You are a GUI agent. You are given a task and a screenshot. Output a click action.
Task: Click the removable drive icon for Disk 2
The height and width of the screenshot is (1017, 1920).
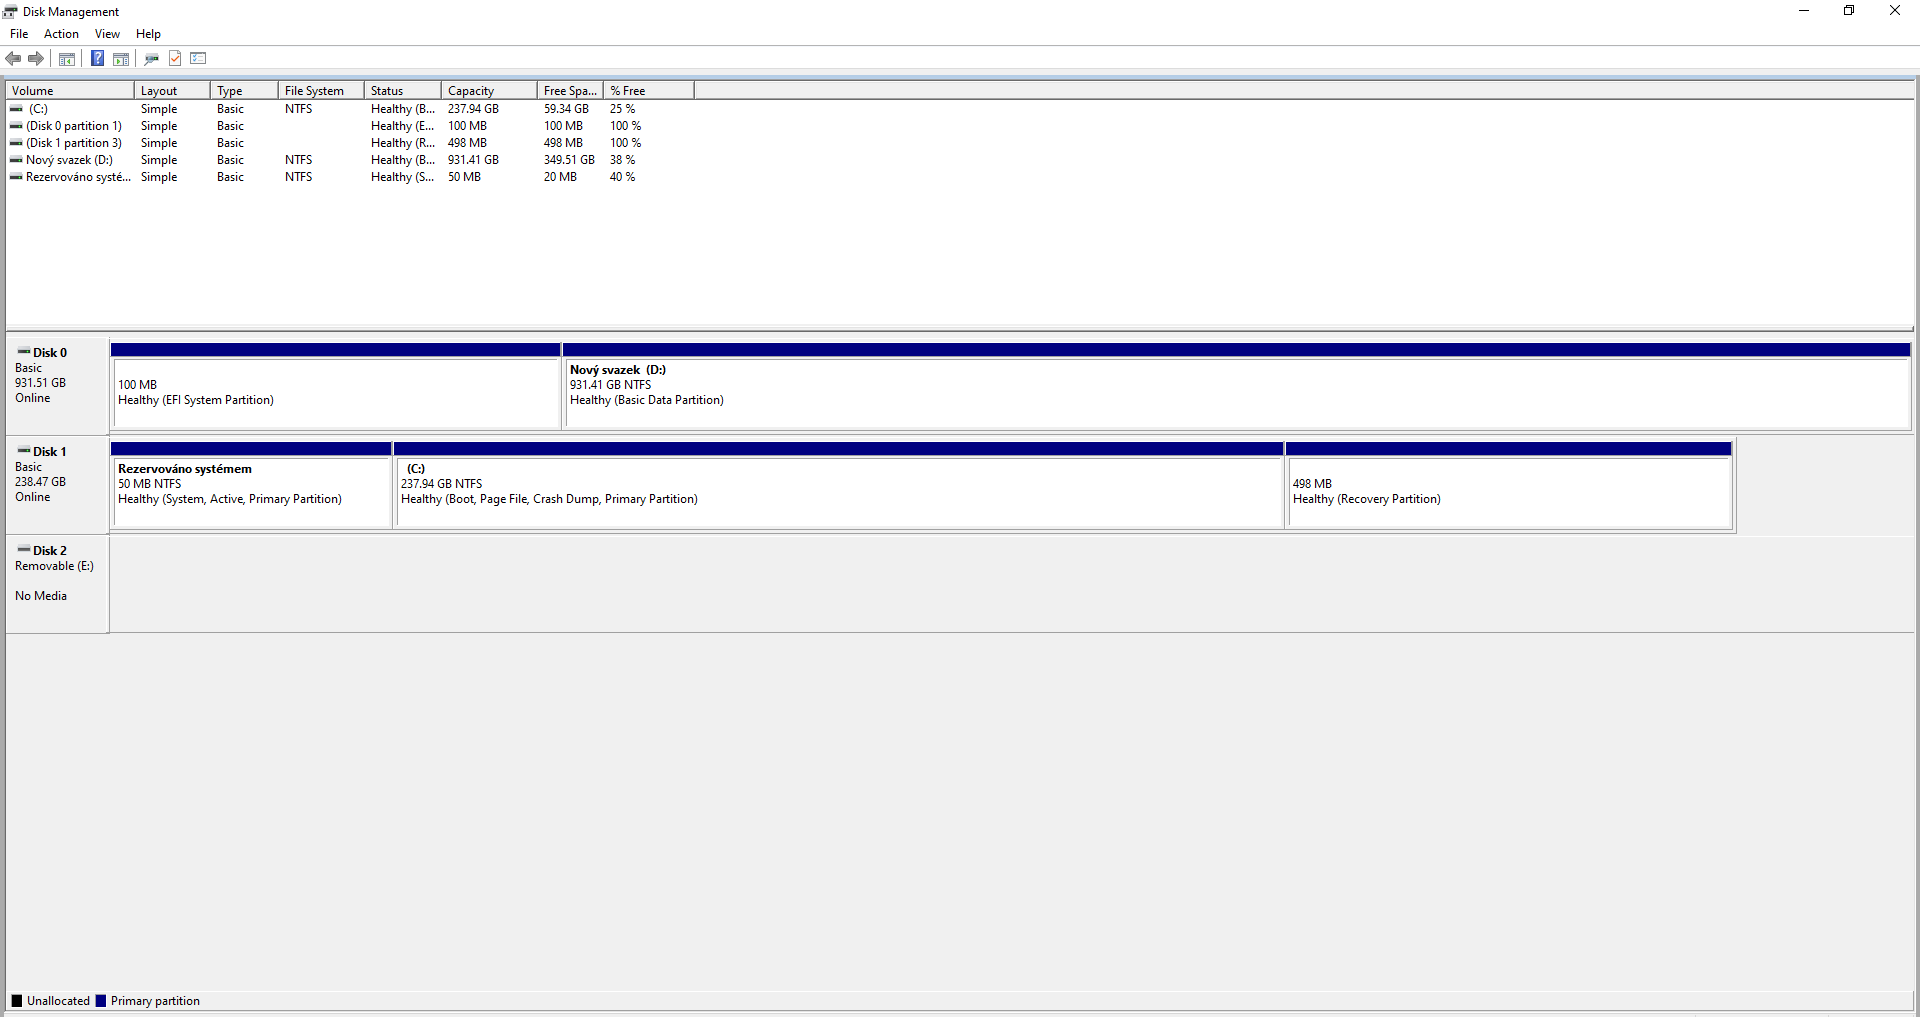point(22,550)
